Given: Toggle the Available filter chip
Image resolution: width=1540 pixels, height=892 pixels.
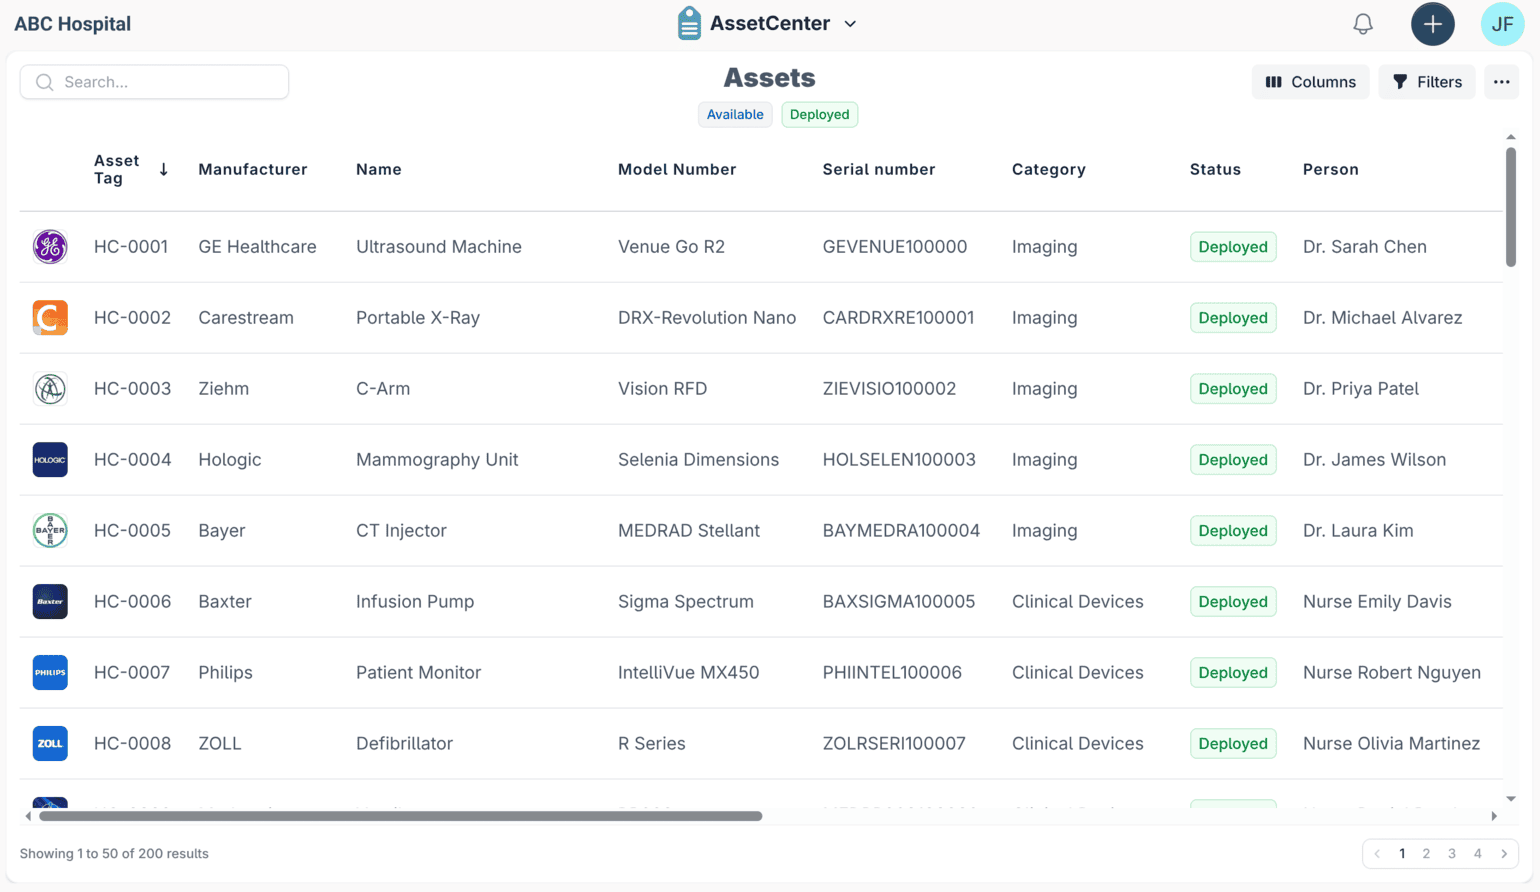Looking at the screenshot, I should click(x=735, y=114).
